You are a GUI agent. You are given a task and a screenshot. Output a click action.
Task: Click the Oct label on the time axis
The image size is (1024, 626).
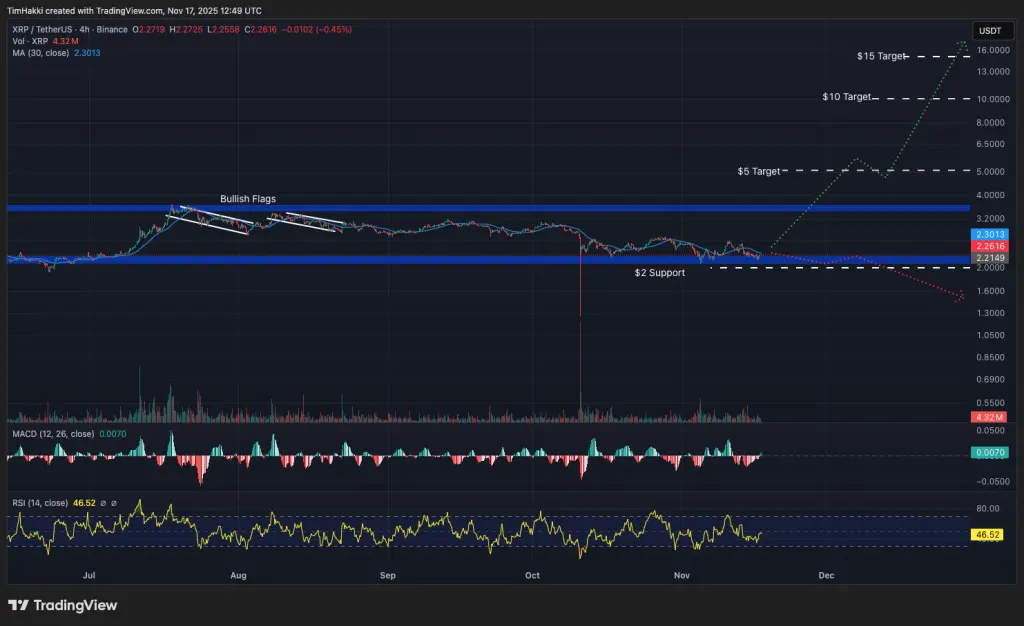532,575
